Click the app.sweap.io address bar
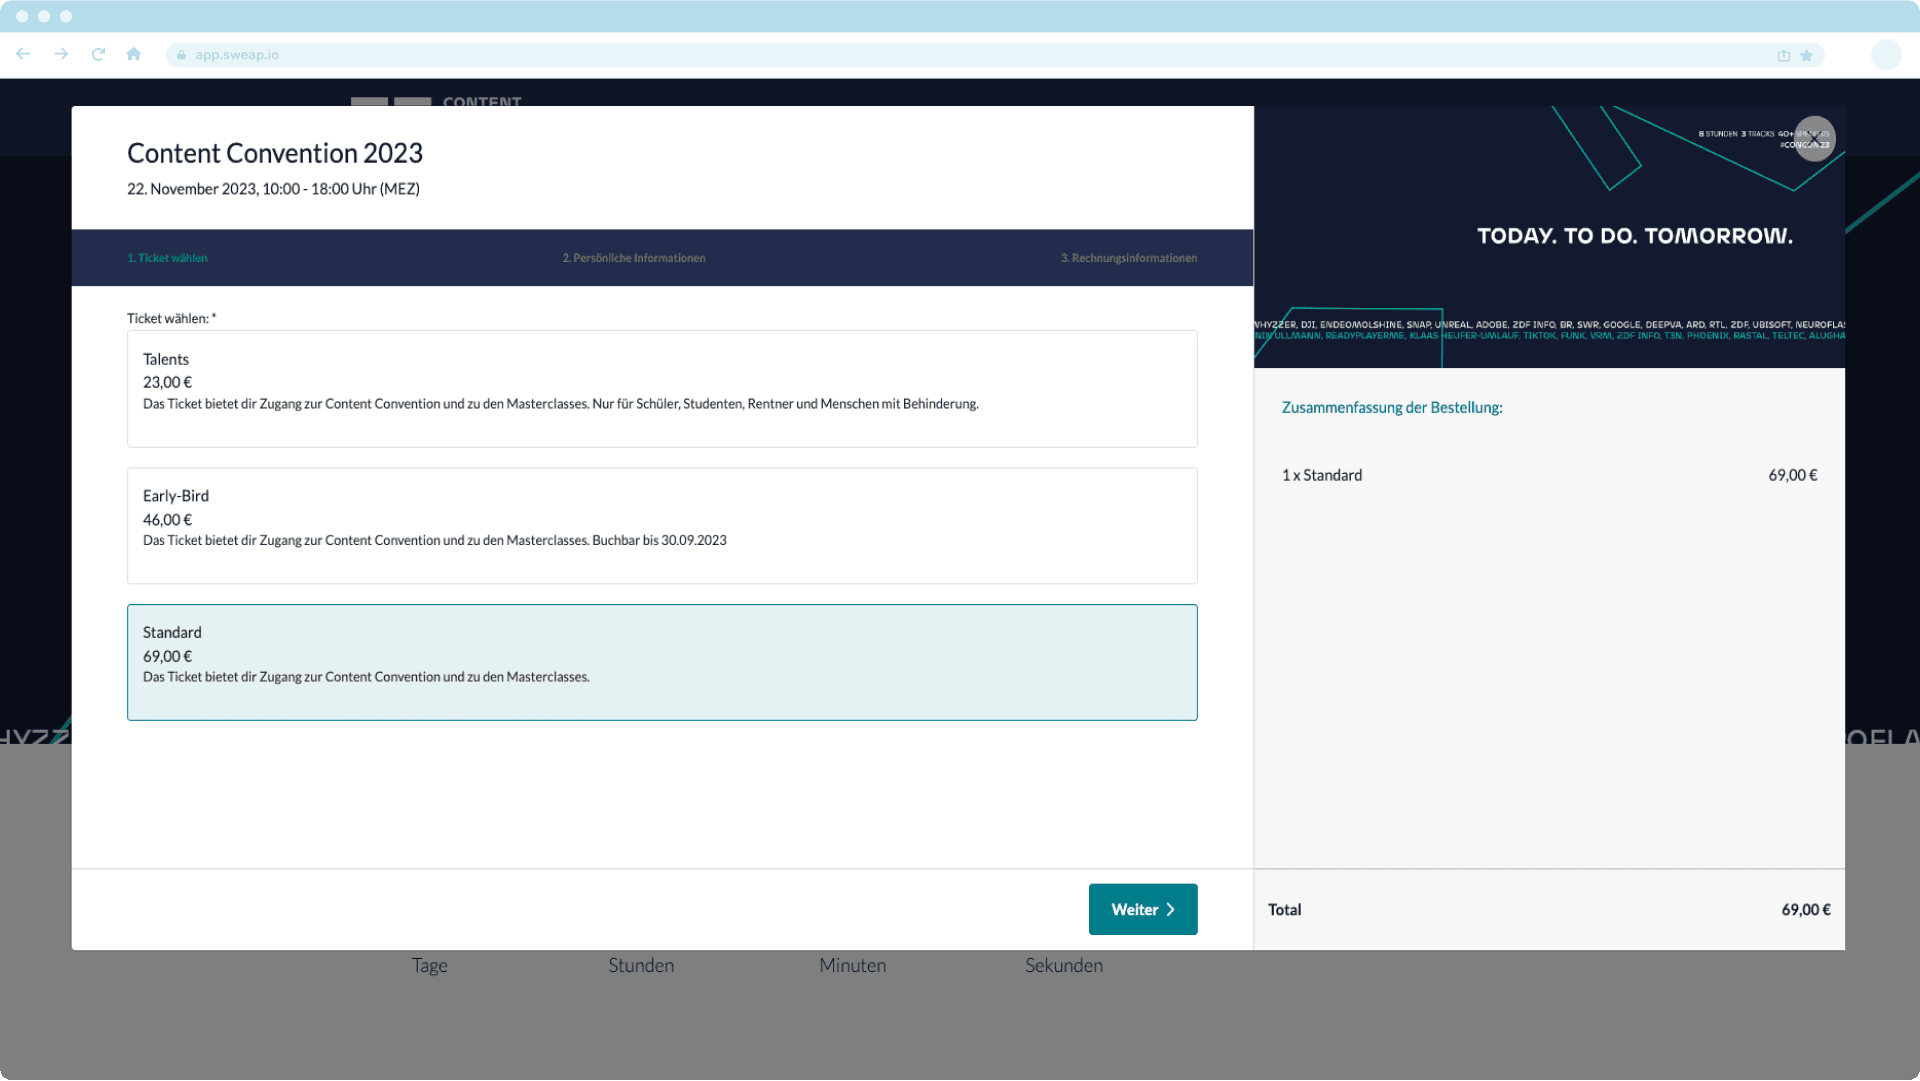This screenshot has width=1920, height=1081. (900, 55)
